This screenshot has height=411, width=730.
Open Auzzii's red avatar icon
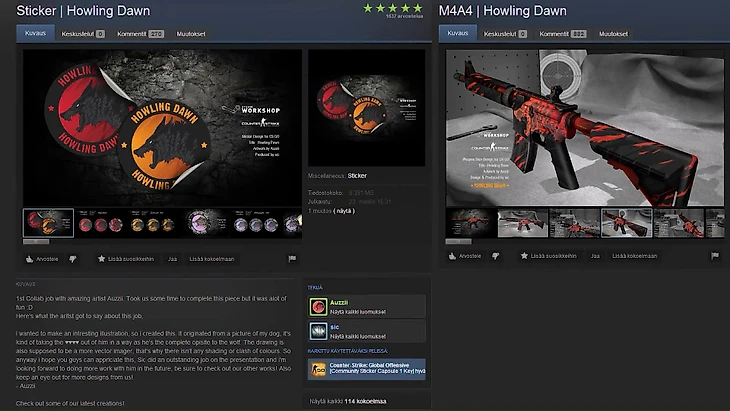[318, 307]
